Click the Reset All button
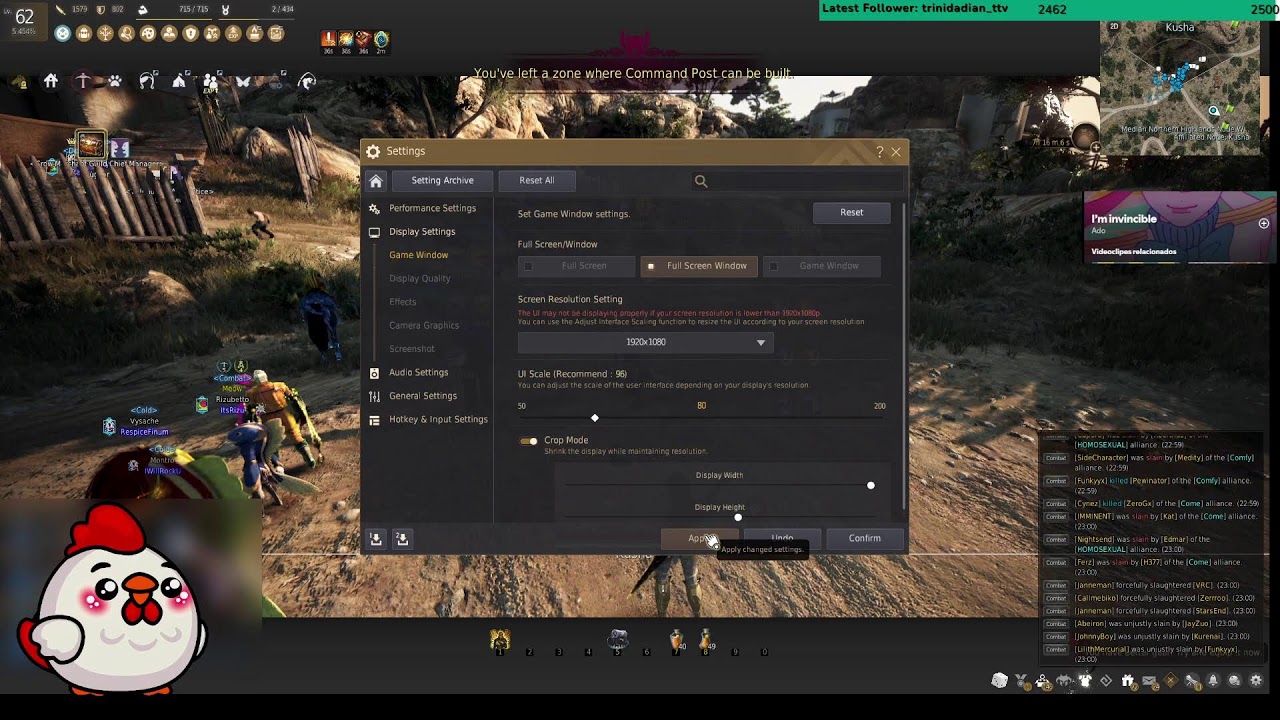Screen dimensions: 1280x720 [x=536, y=180]
